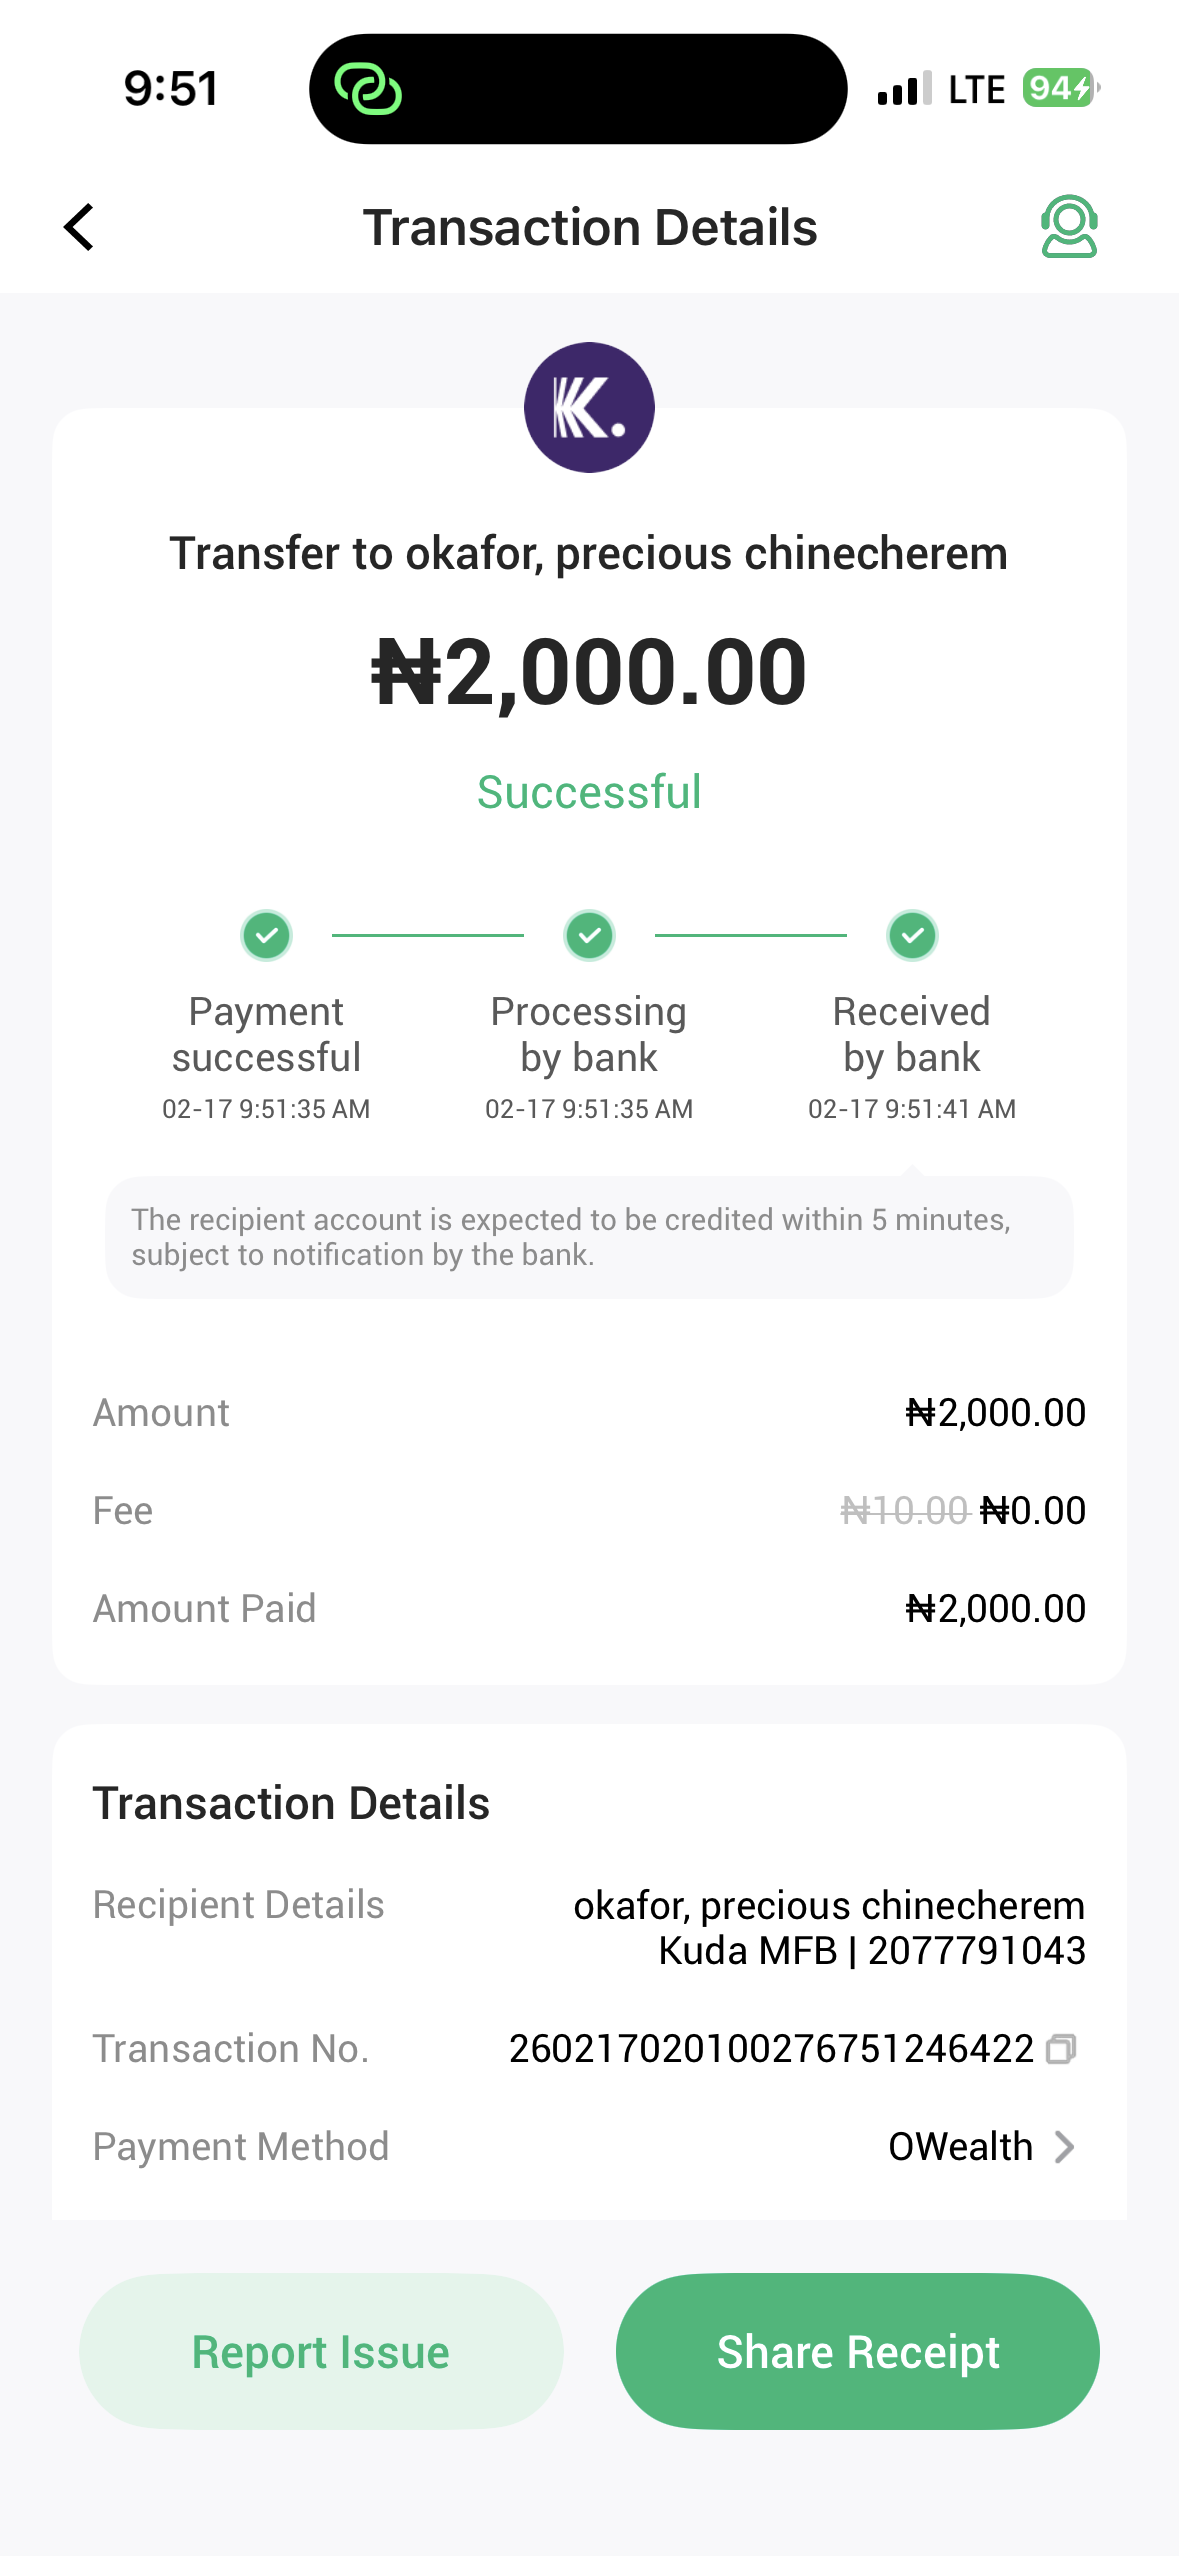Tap the green Successful status text
Image resolution: width=1179 pixels, height=2556 pixels.
point(589,792)
